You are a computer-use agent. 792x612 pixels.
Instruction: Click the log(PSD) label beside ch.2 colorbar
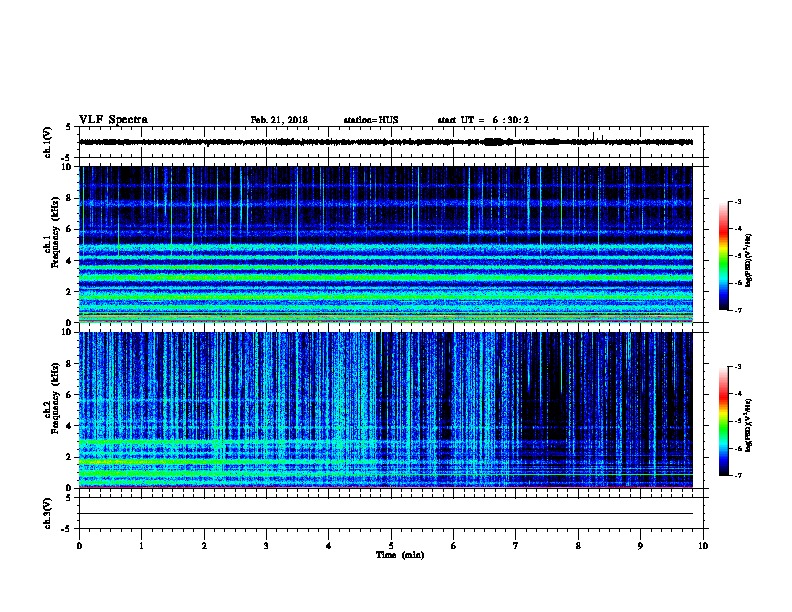748,425
